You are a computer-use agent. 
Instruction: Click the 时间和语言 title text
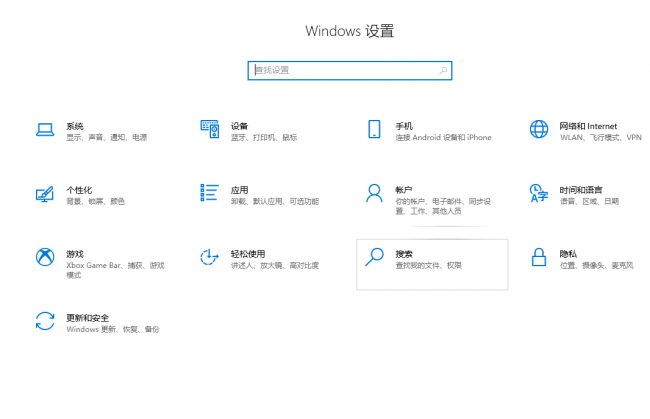point(581,190)
